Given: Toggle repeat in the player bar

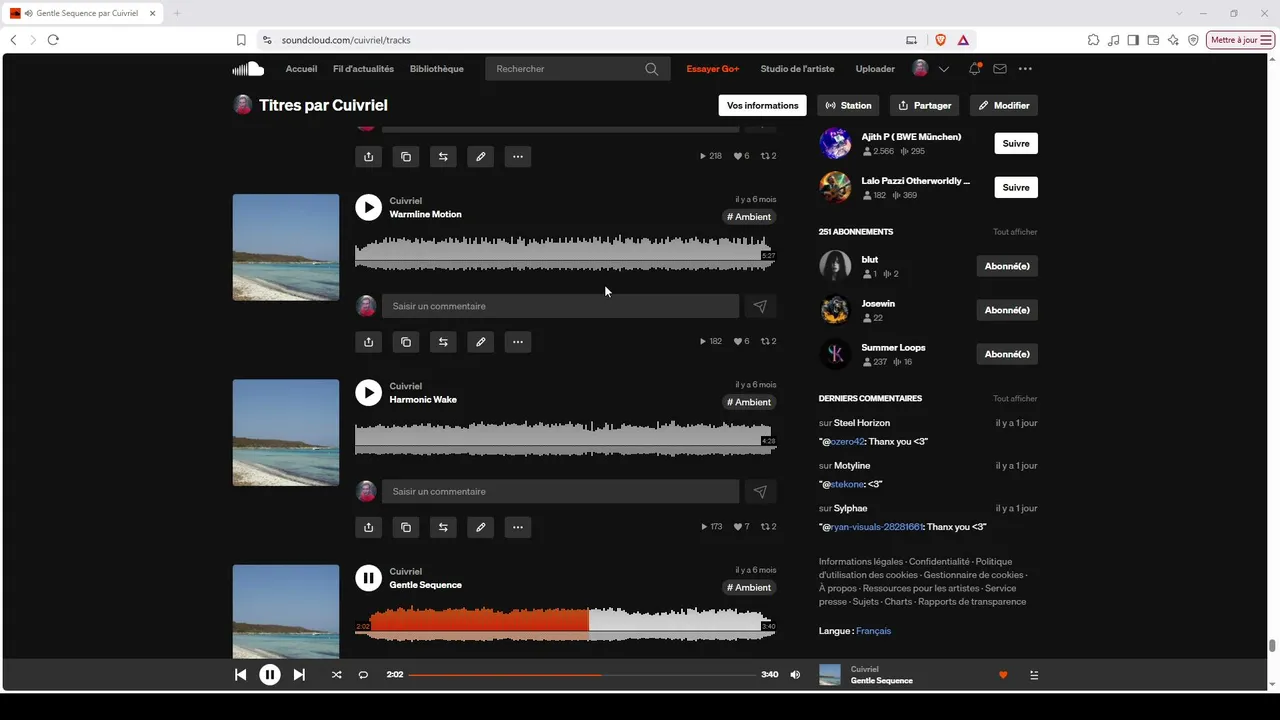Looking at the screenshot, I should click(363, 675).
